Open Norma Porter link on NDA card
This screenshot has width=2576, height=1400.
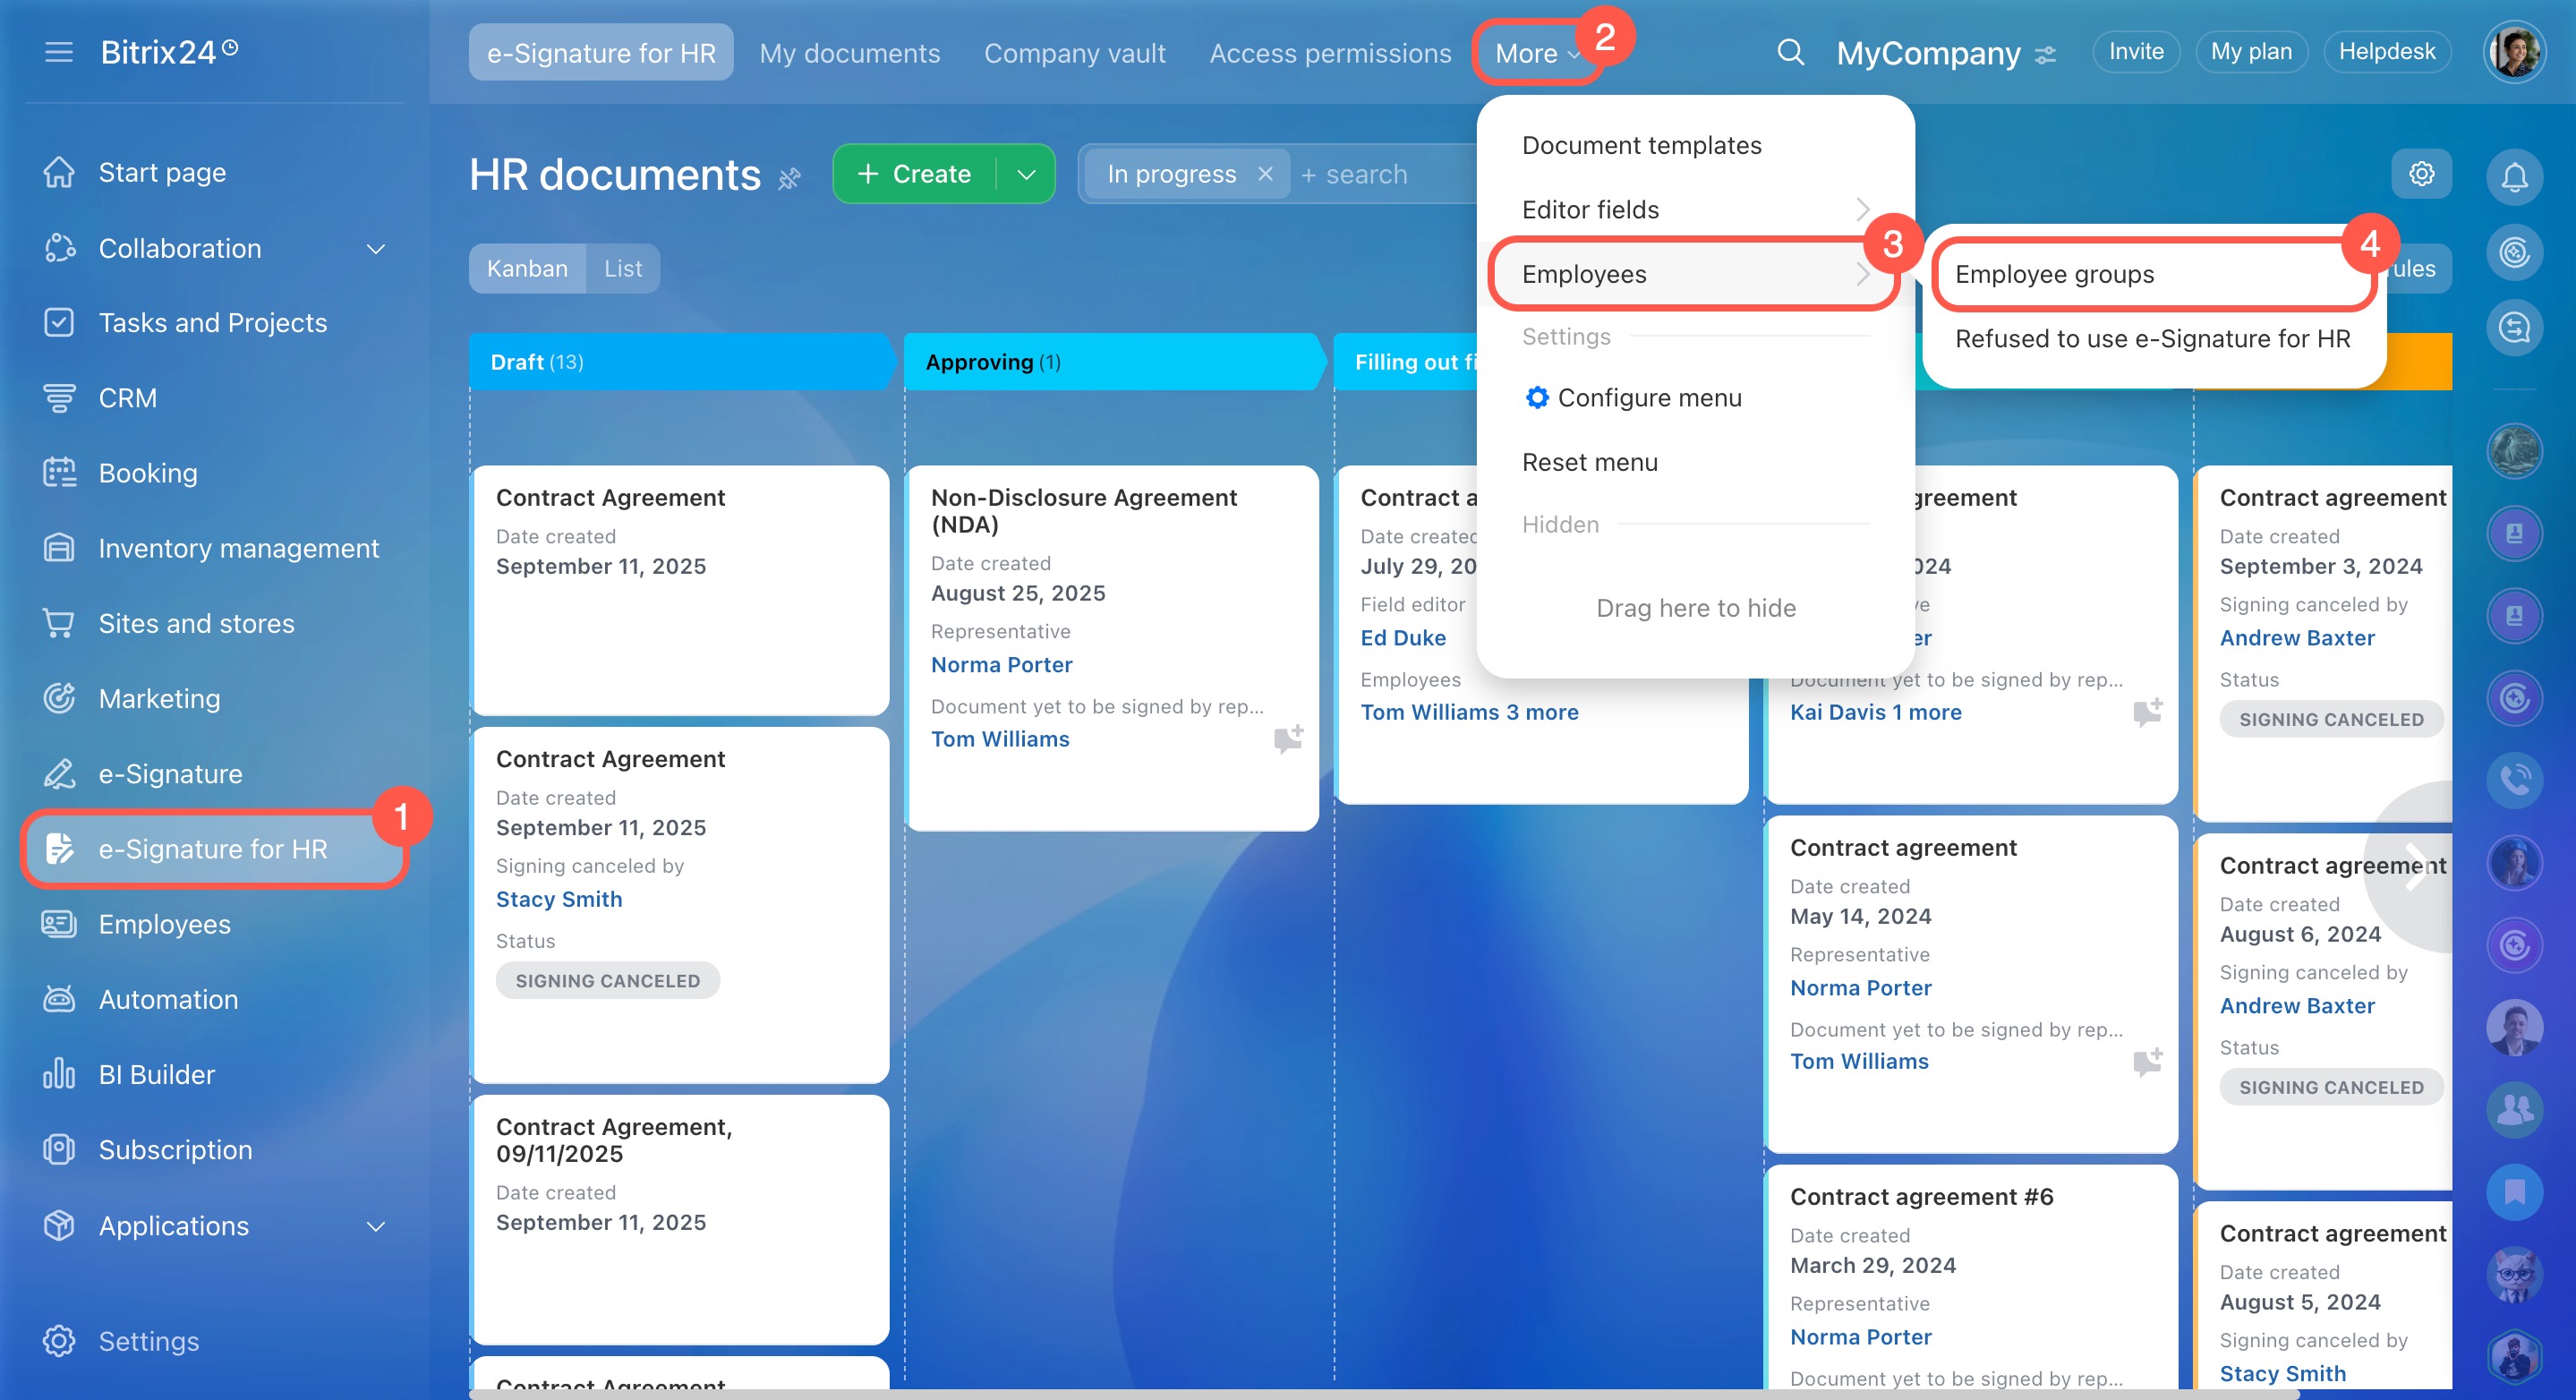1001,664
